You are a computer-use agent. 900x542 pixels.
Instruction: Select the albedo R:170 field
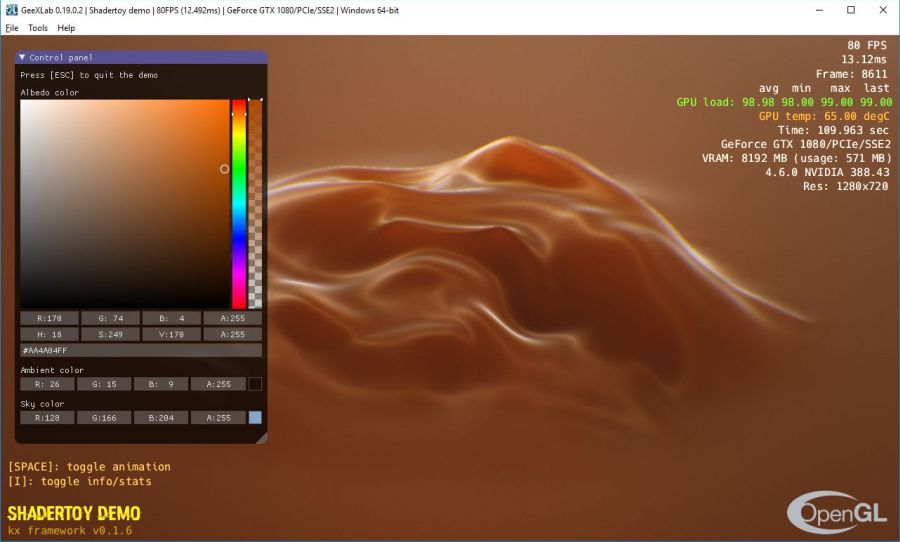pos(49,318)
